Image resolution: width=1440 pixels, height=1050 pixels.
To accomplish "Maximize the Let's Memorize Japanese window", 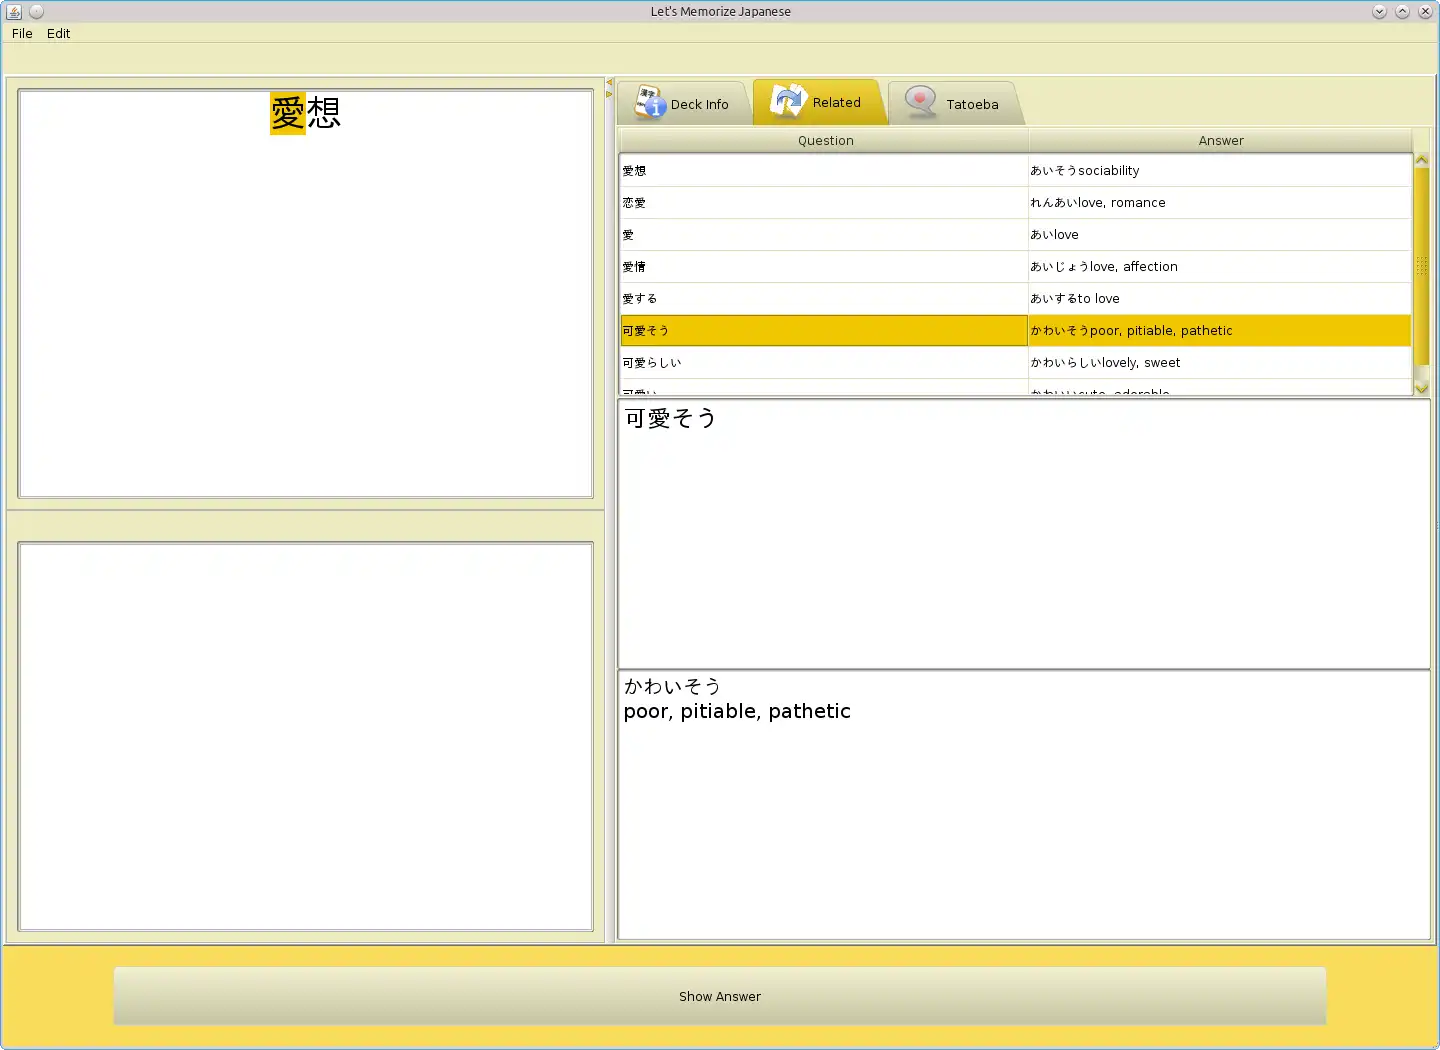I will 1402,12.
